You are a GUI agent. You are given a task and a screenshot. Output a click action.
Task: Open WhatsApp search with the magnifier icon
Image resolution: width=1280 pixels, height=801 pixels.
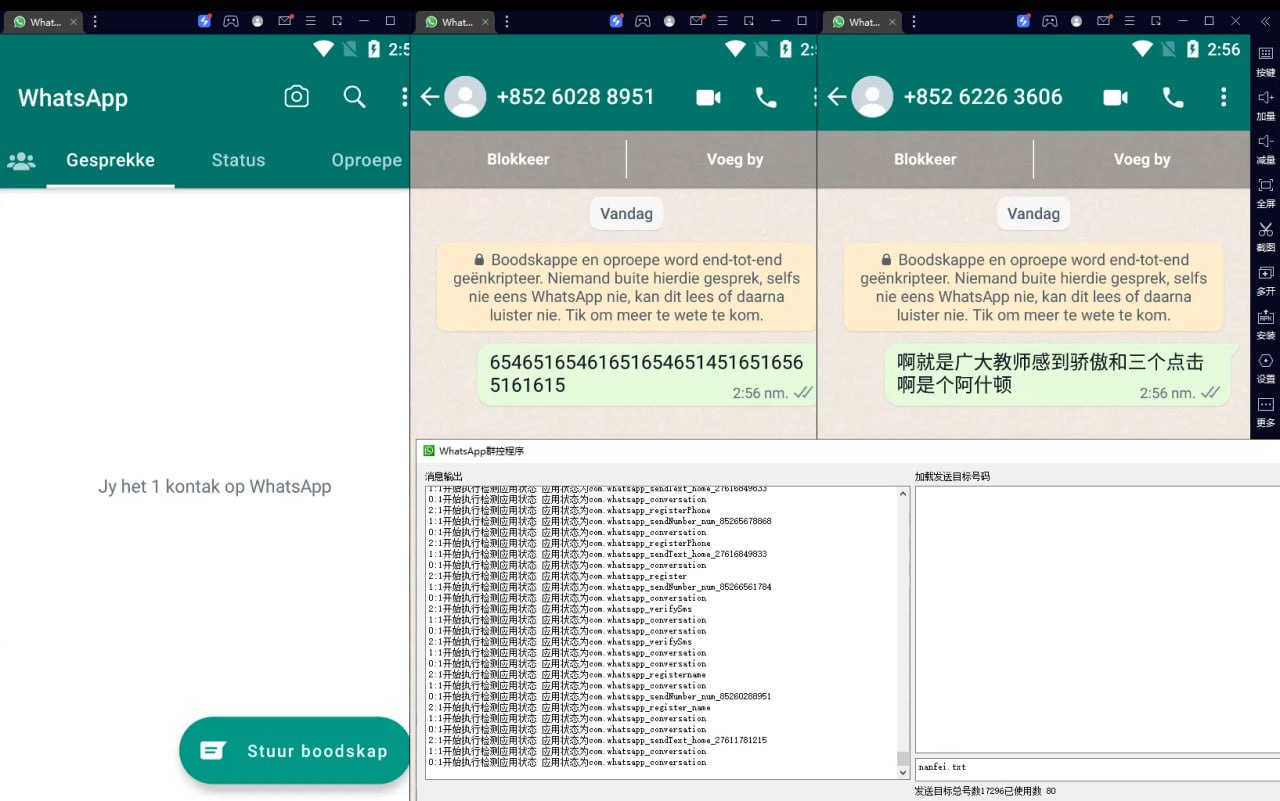tap(354, 96)
